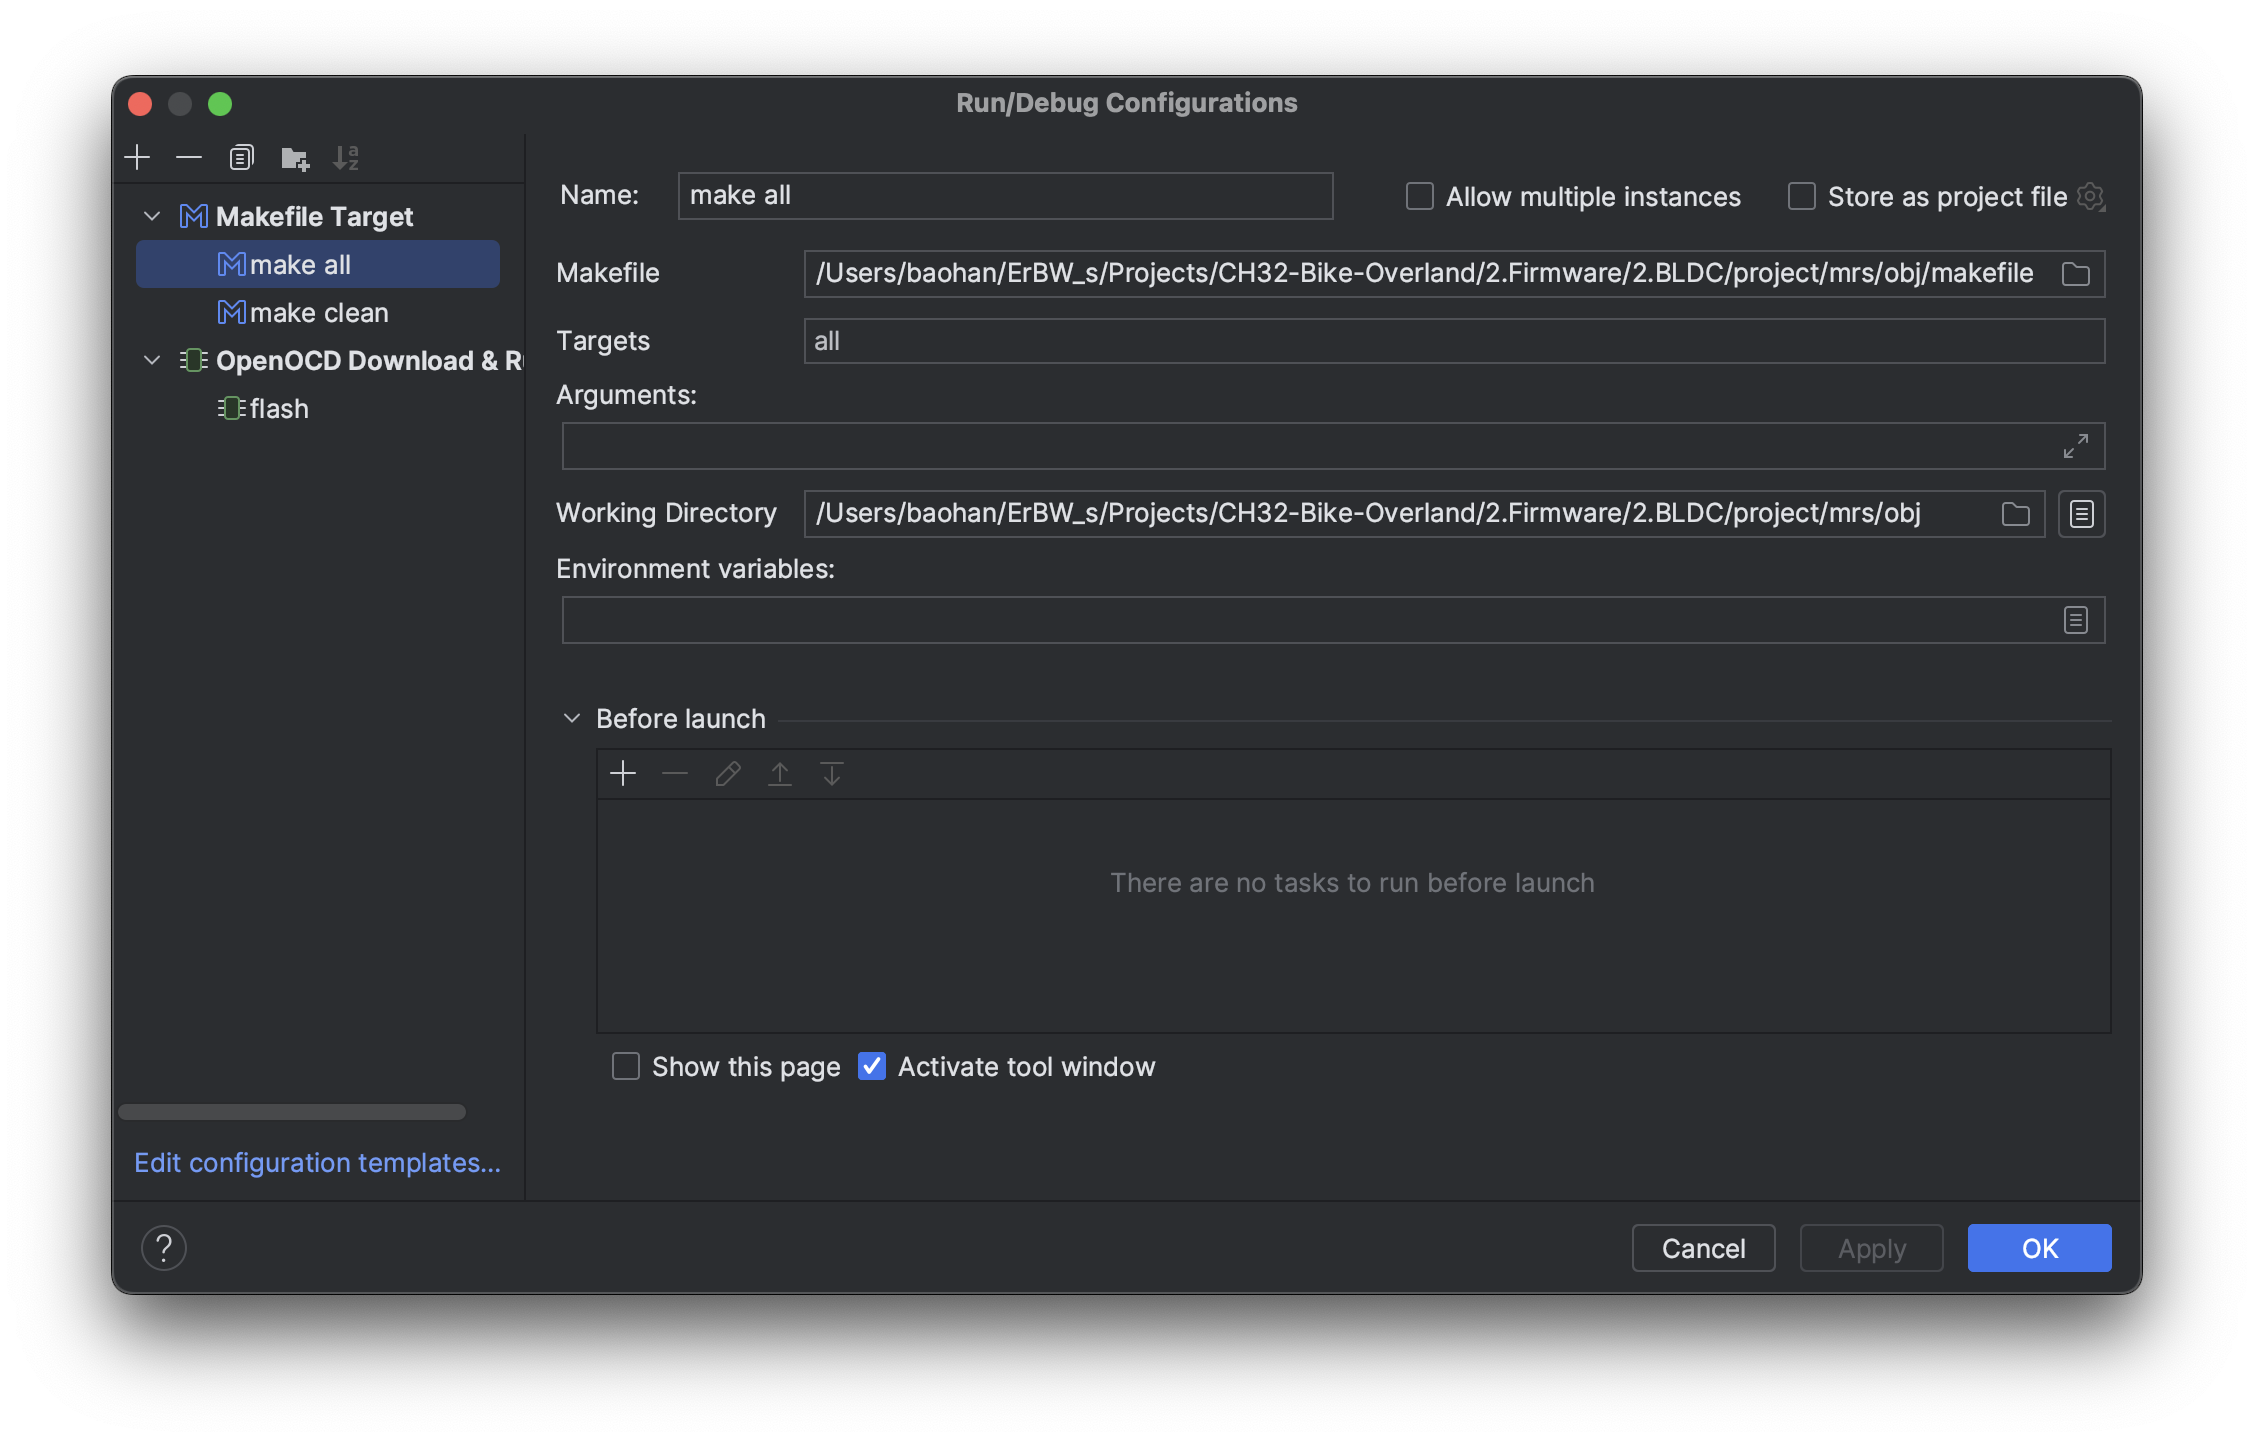Click the share/move configuration icon
The image size is (2254, 1442).
click(x=292, y=156)
